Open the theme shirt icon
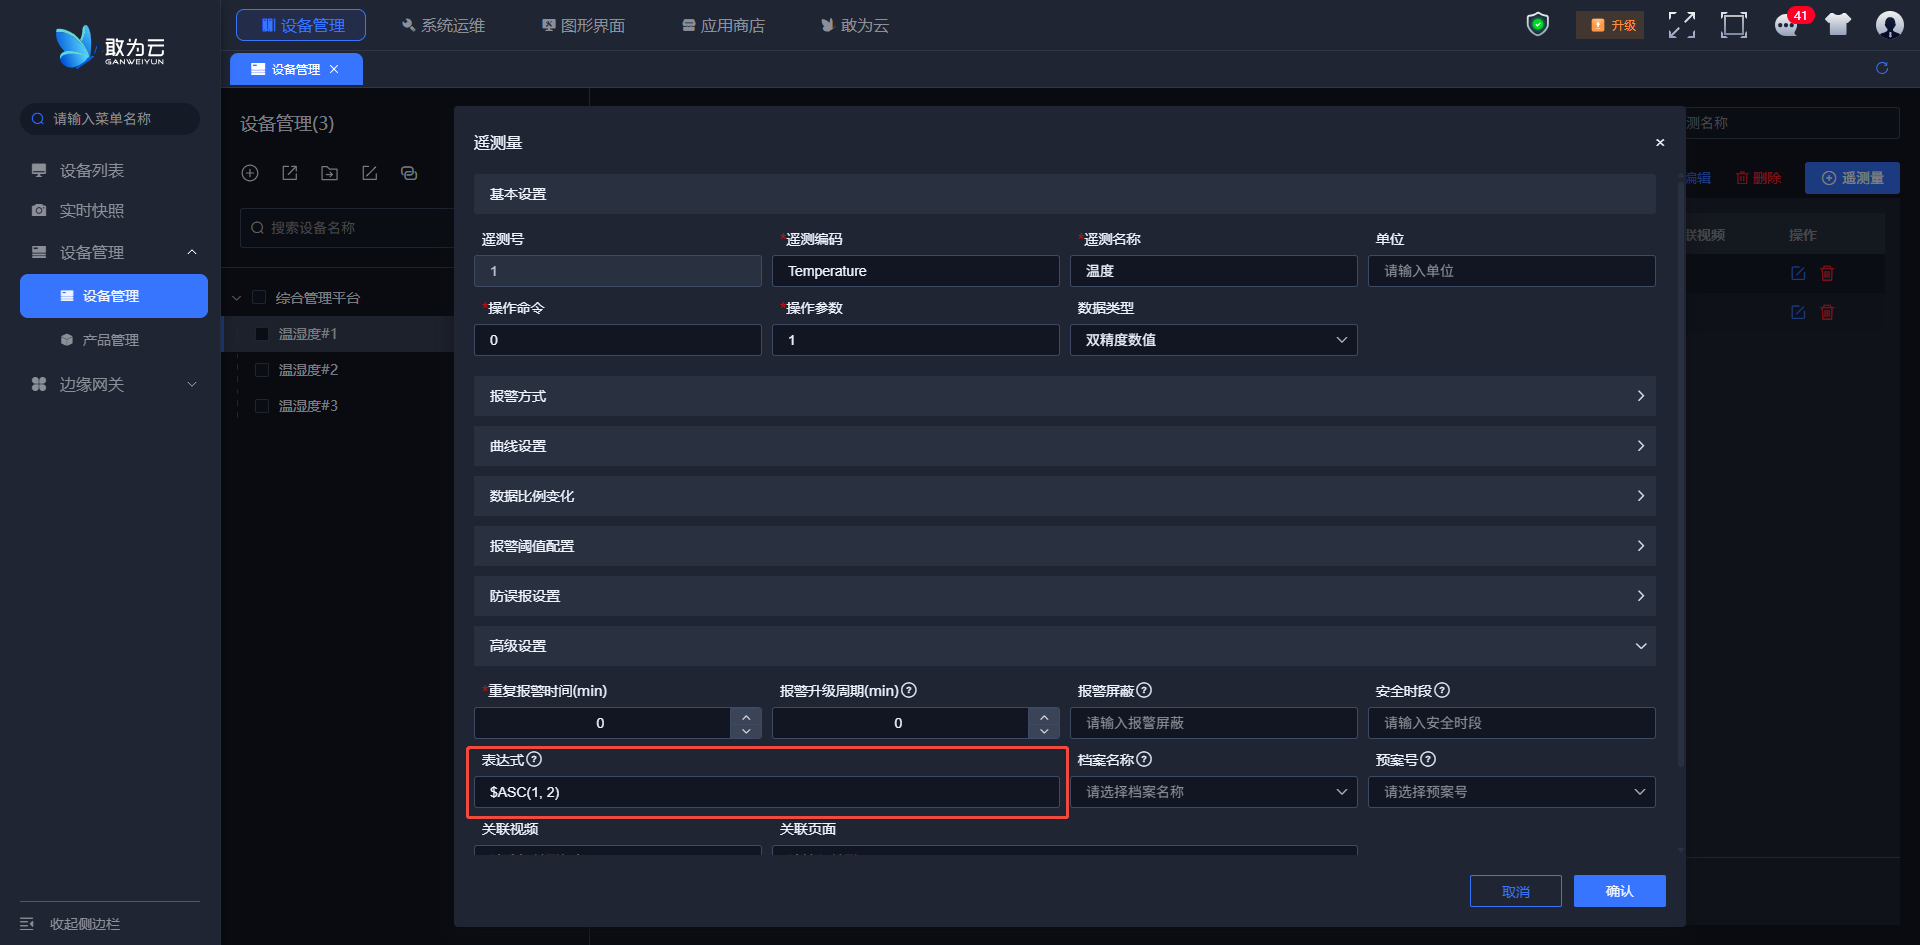The height and width of the screenshot is (945, 1920). pos(1838,25)
